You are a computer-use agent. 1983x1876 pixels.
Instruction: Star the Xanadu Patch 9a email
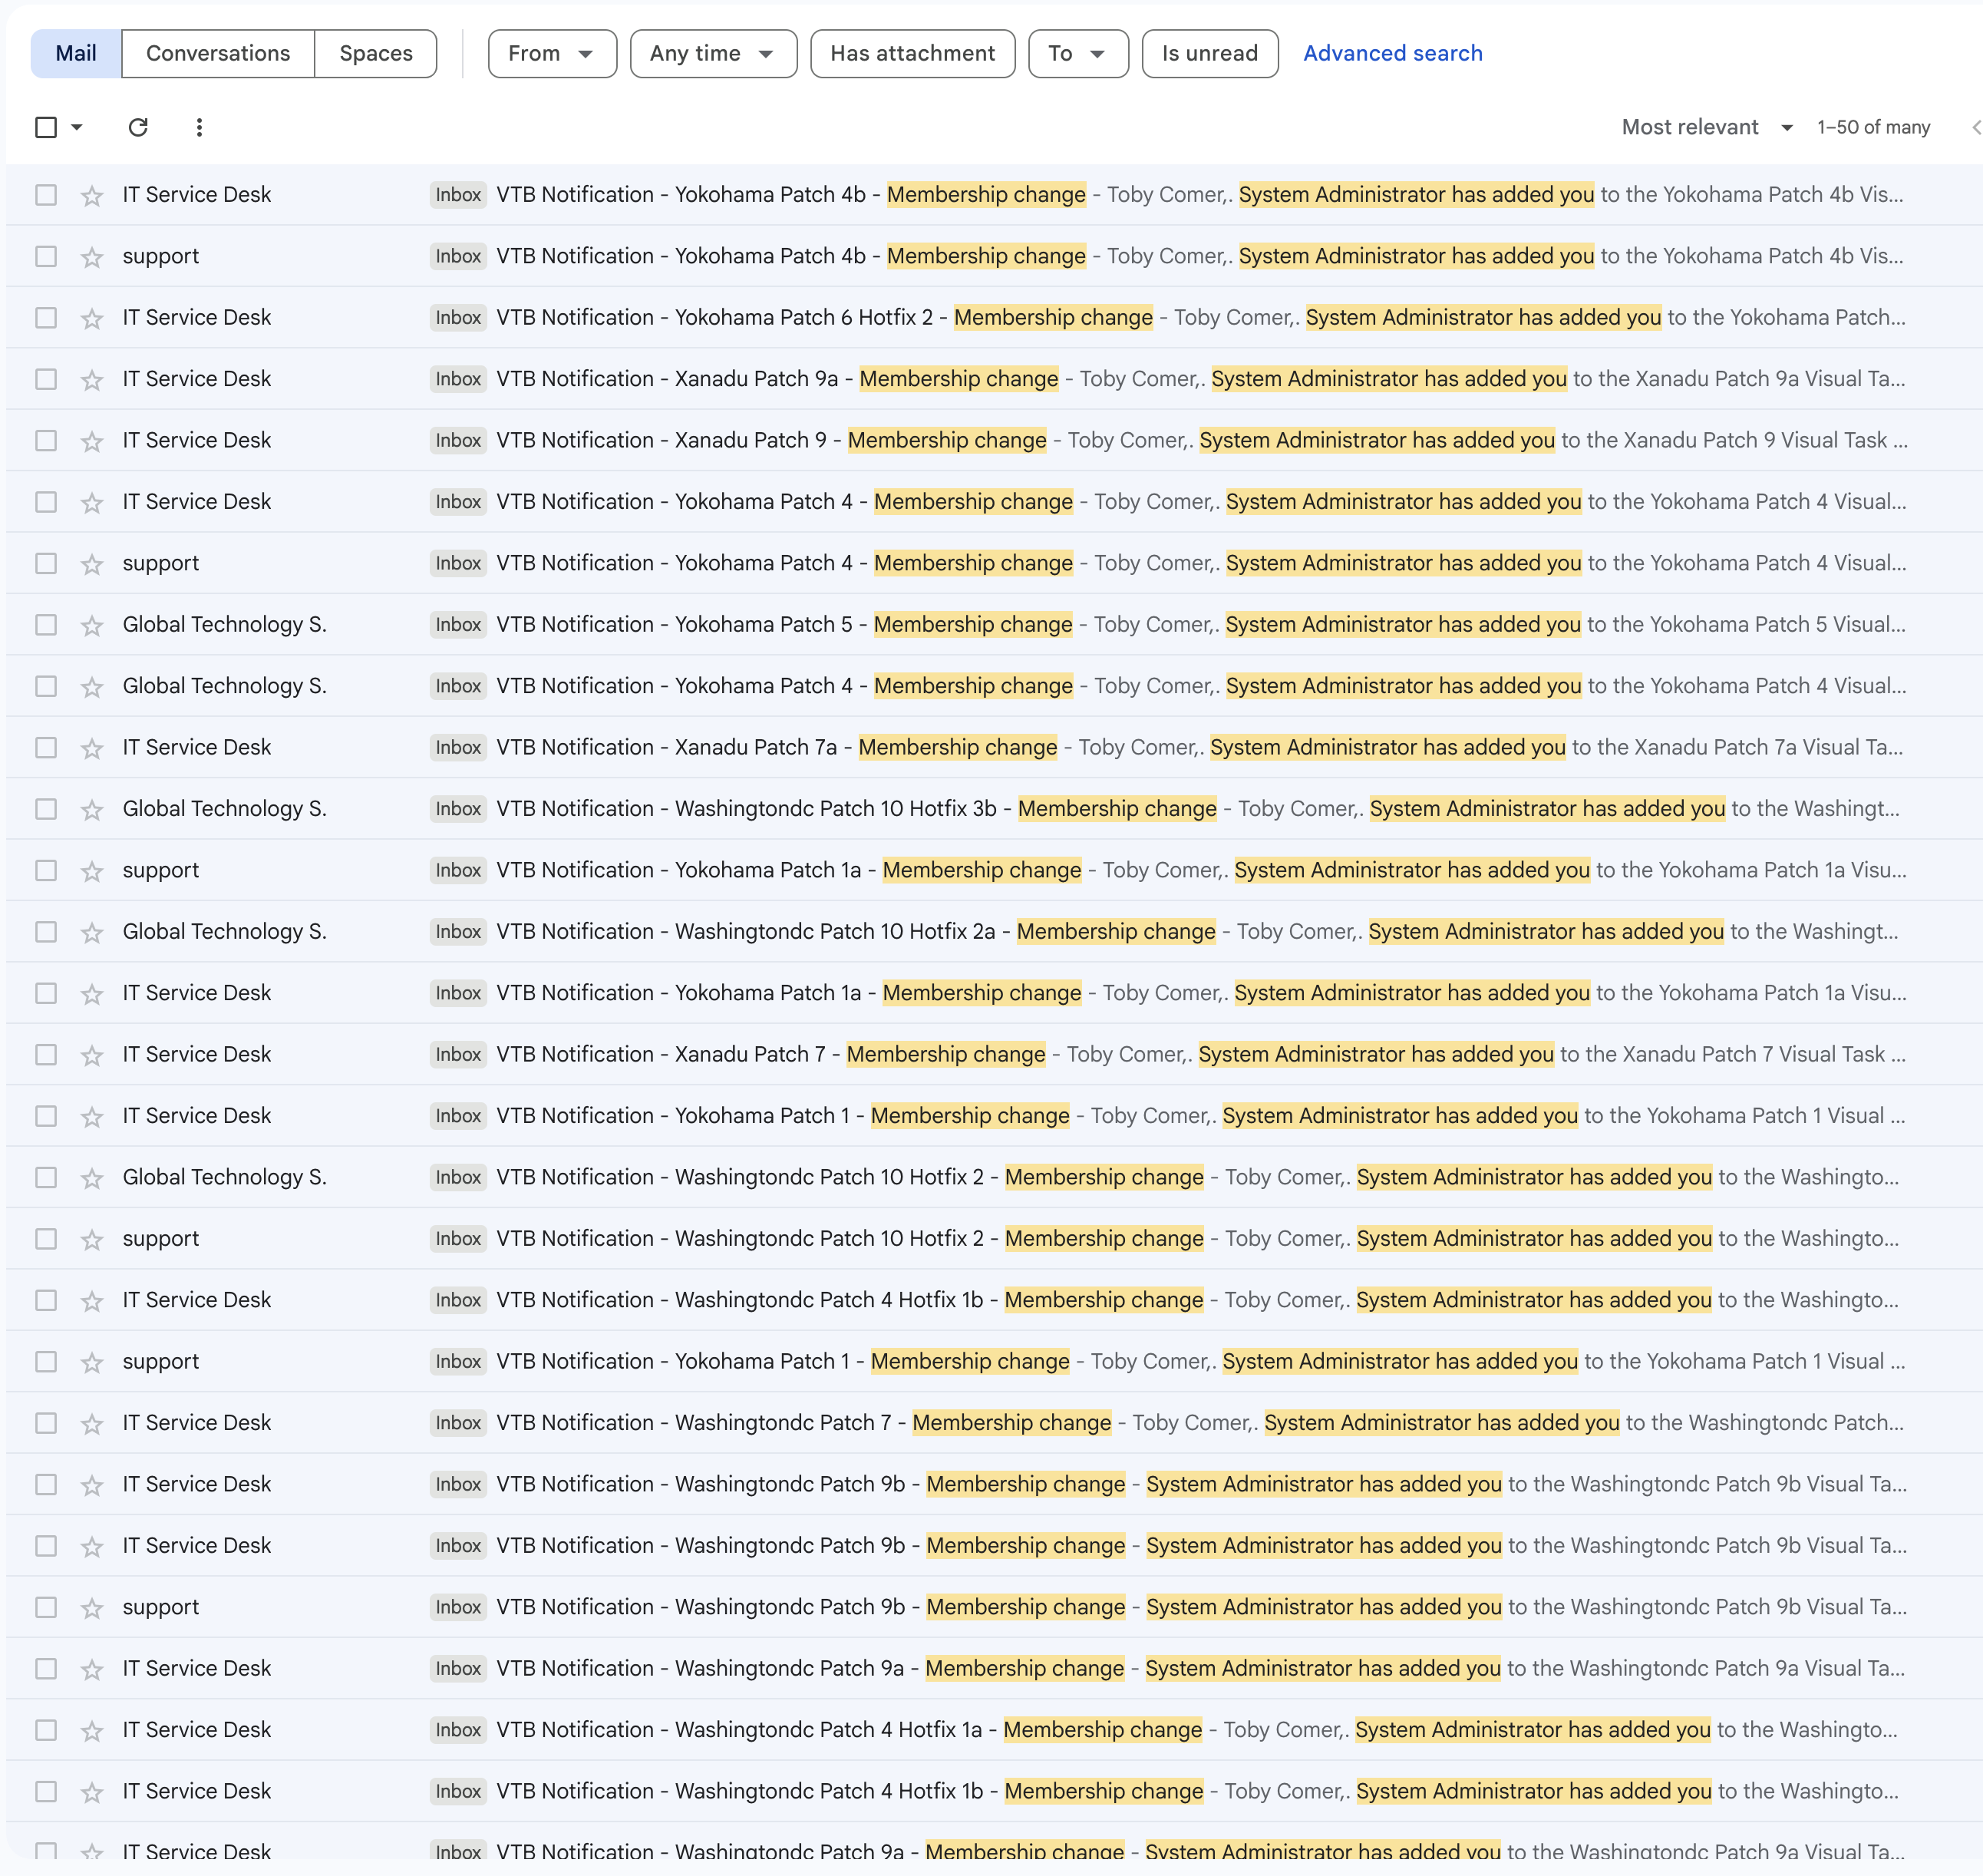pyautogui.click(x=92, y=380)
